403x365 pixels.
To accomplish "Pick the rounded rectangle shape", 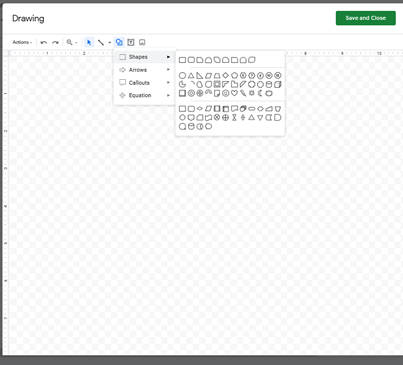I will [191, 60].
